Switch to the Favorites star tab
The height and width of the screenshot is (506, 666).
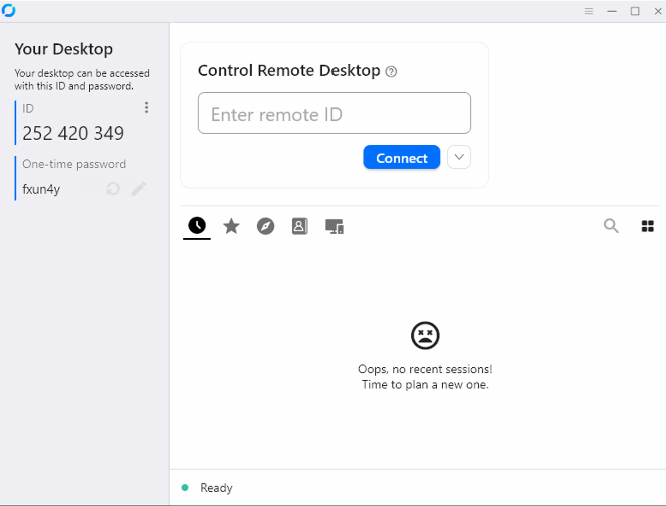click(231, 226)
